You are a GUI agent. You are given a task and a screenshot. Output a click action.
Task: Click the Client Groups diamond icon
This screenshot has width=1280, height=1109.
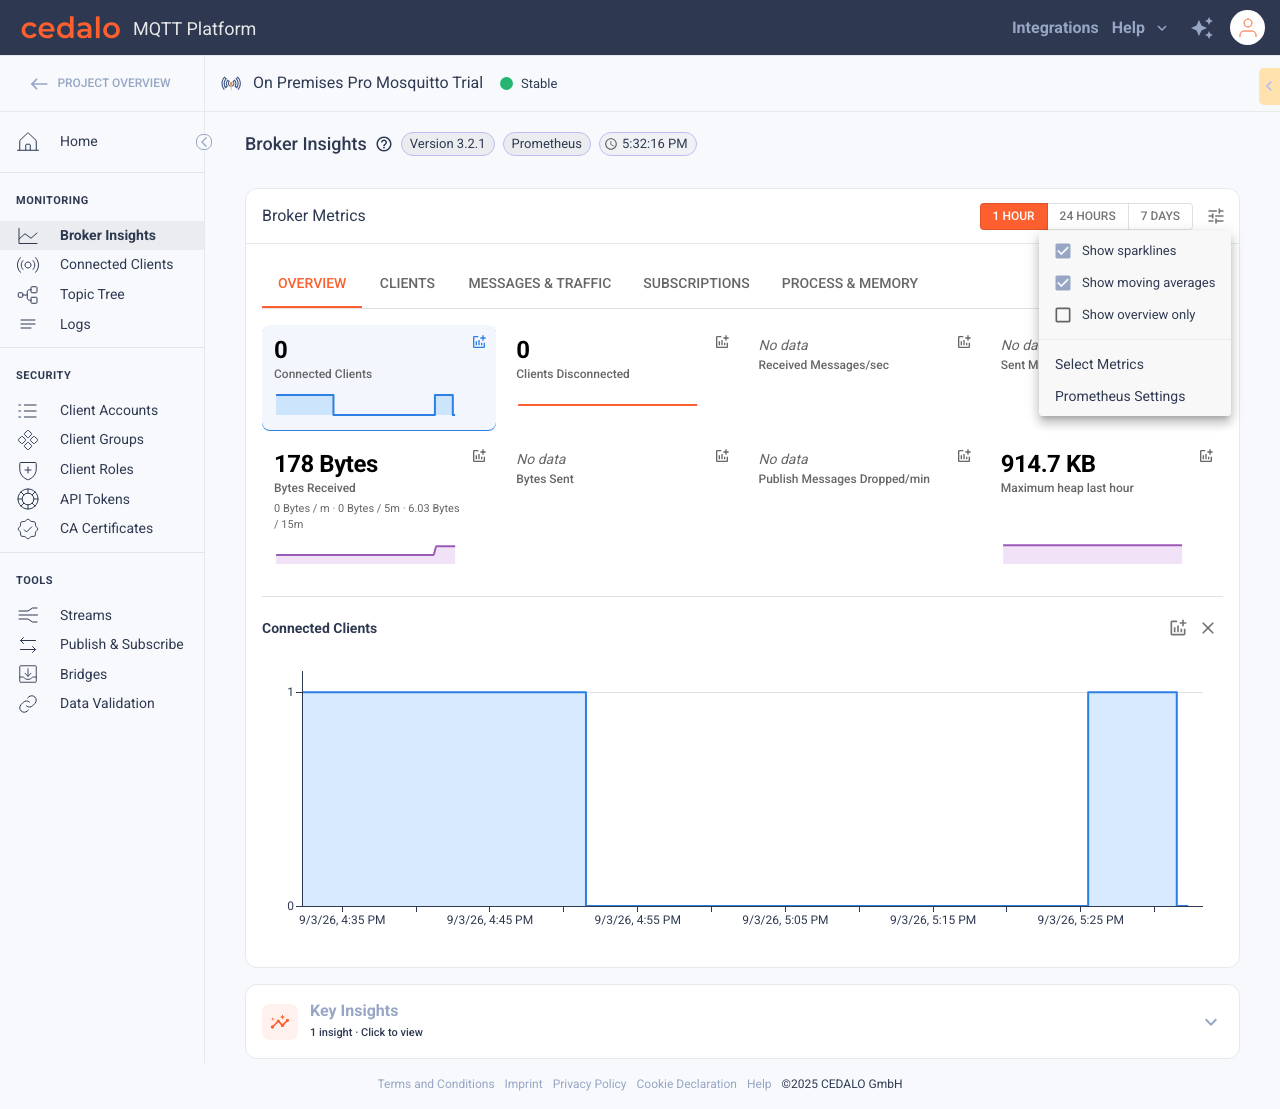pyautogui.click(x=28, y=440)
